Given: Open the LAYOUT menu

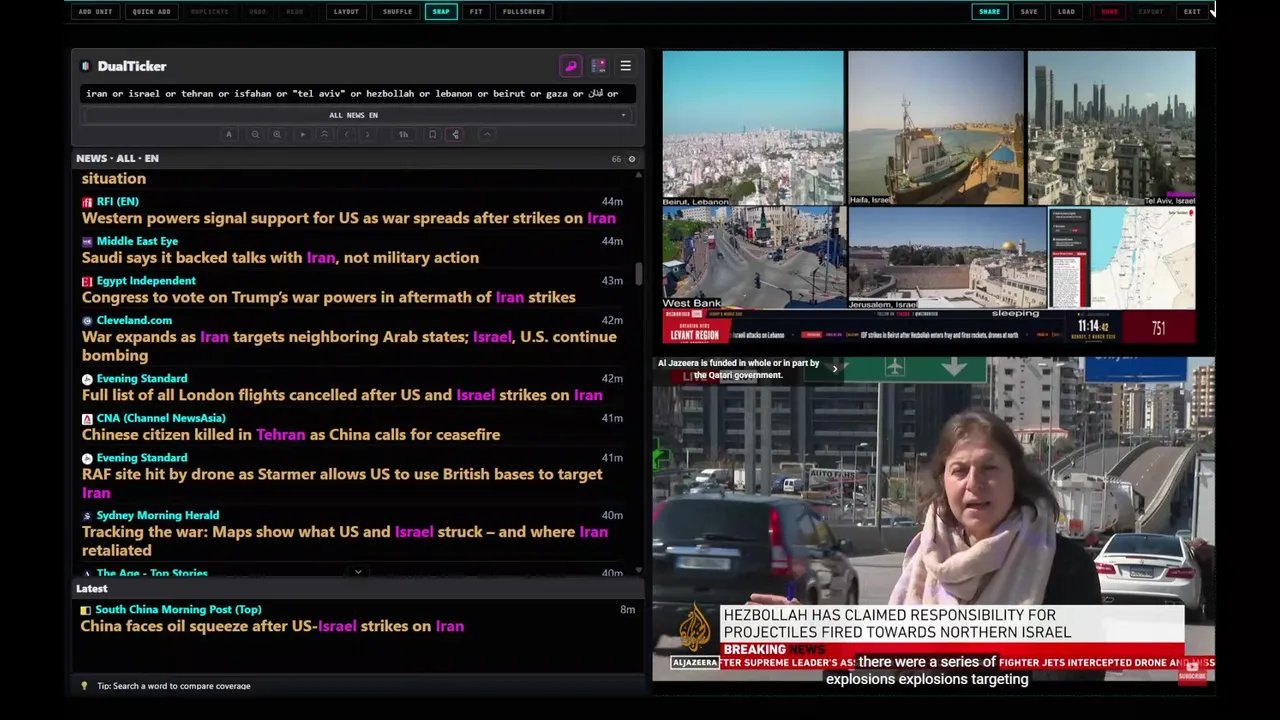Looking at the screenshot, I should (x=346, y=11).
